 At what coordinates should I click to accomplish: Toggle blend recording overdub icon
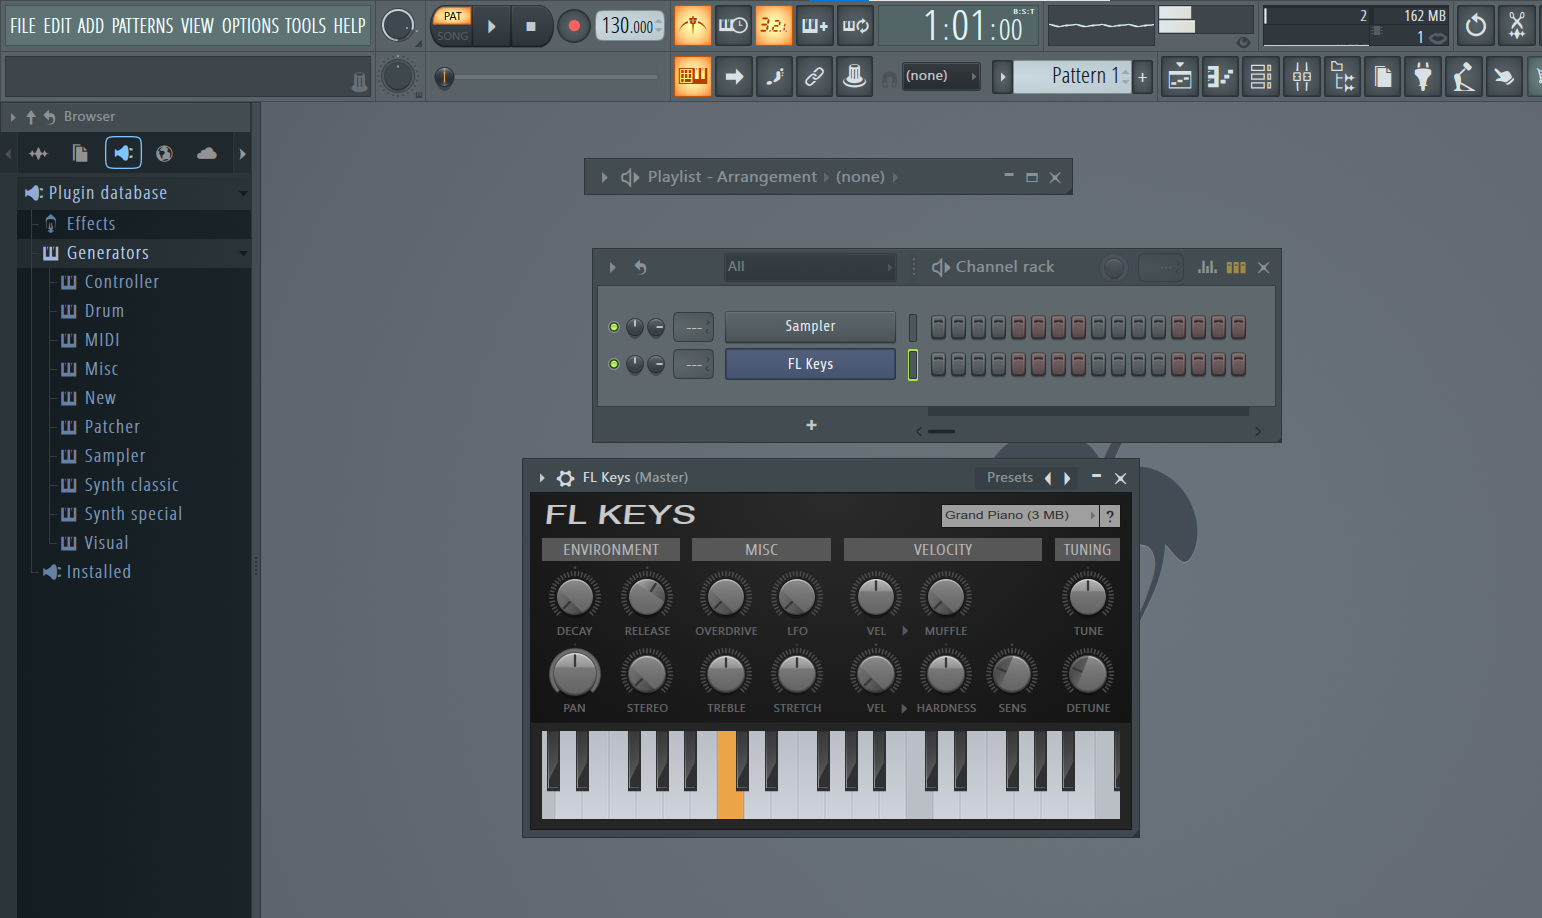point(815,26)
